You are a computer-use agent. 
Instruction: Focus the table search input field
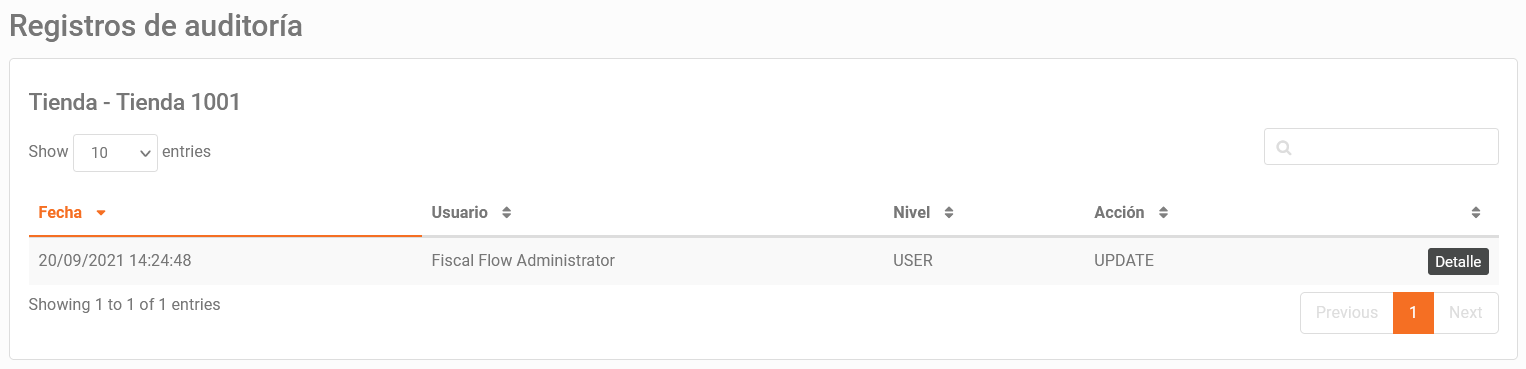coord(1381,147)
